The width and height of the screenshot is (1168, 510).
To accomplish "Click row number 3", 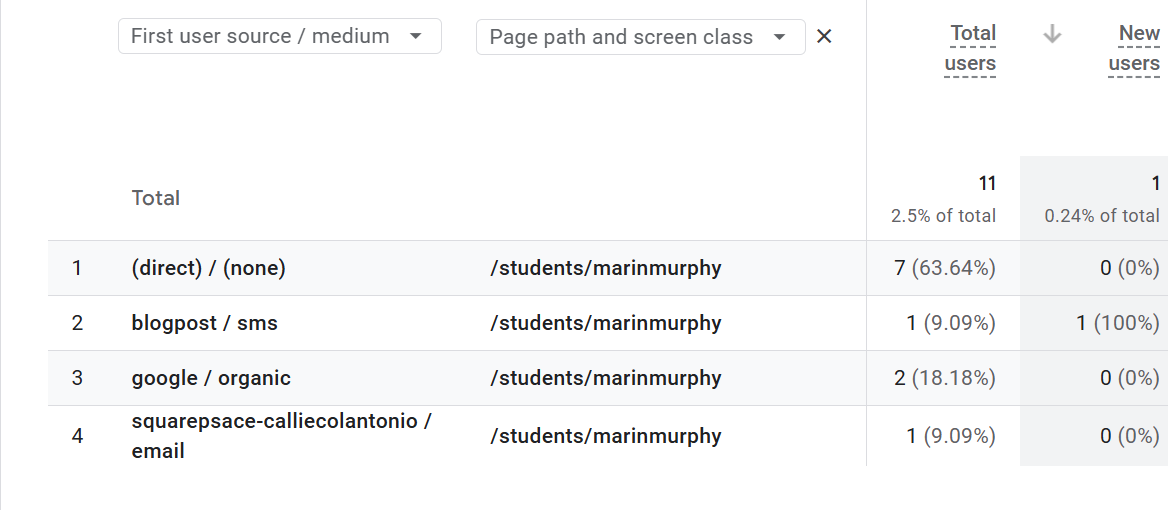I will click(77, 378).
